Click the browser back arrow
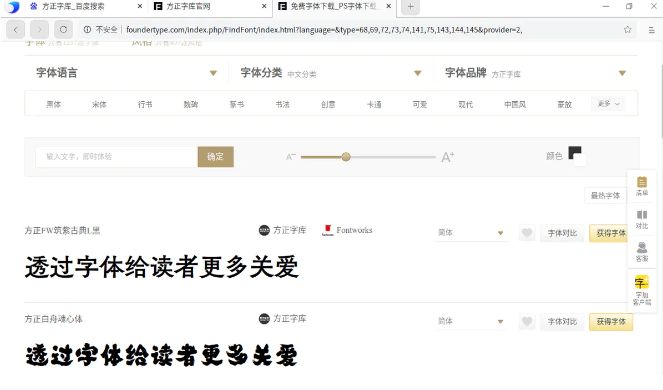Screen dimensions: 663x390 tap(16, 30)
